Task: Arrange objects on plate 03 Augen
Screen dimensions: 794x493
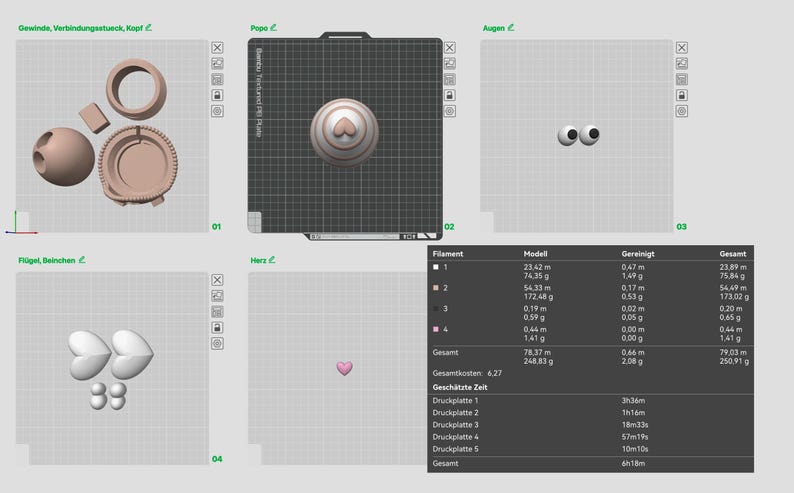Action: (682, 79)
